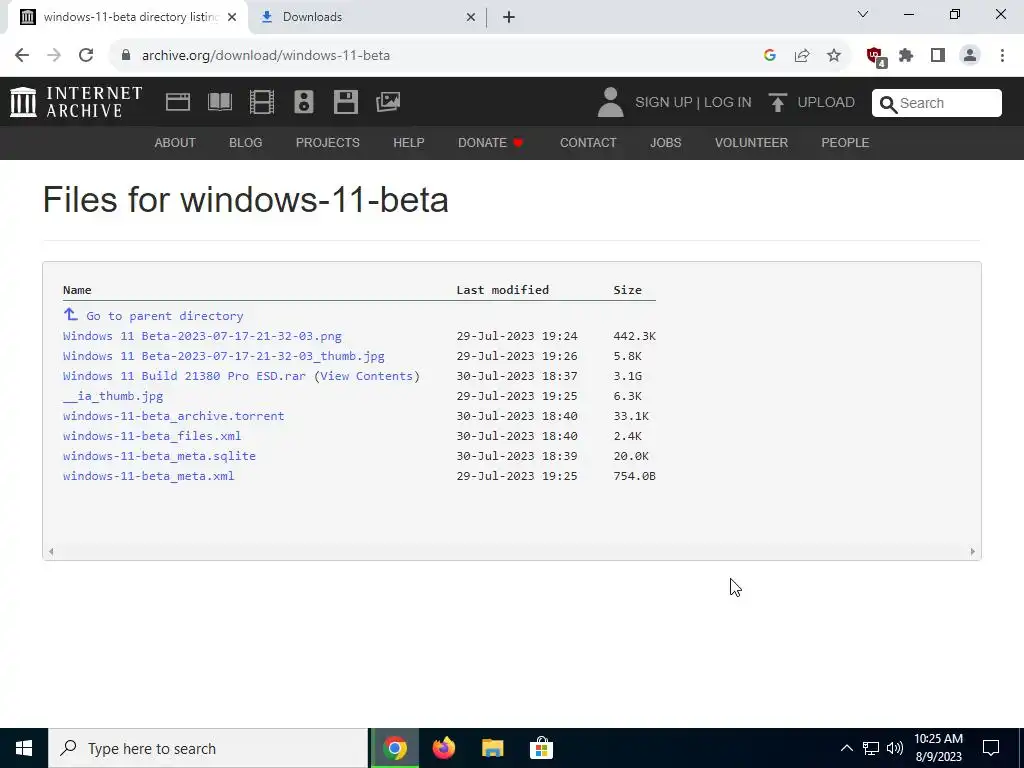This screenshot has width=1024, height=768.
Task: Open Chrome three-dot menu
Action: (x=1002, y=55)
